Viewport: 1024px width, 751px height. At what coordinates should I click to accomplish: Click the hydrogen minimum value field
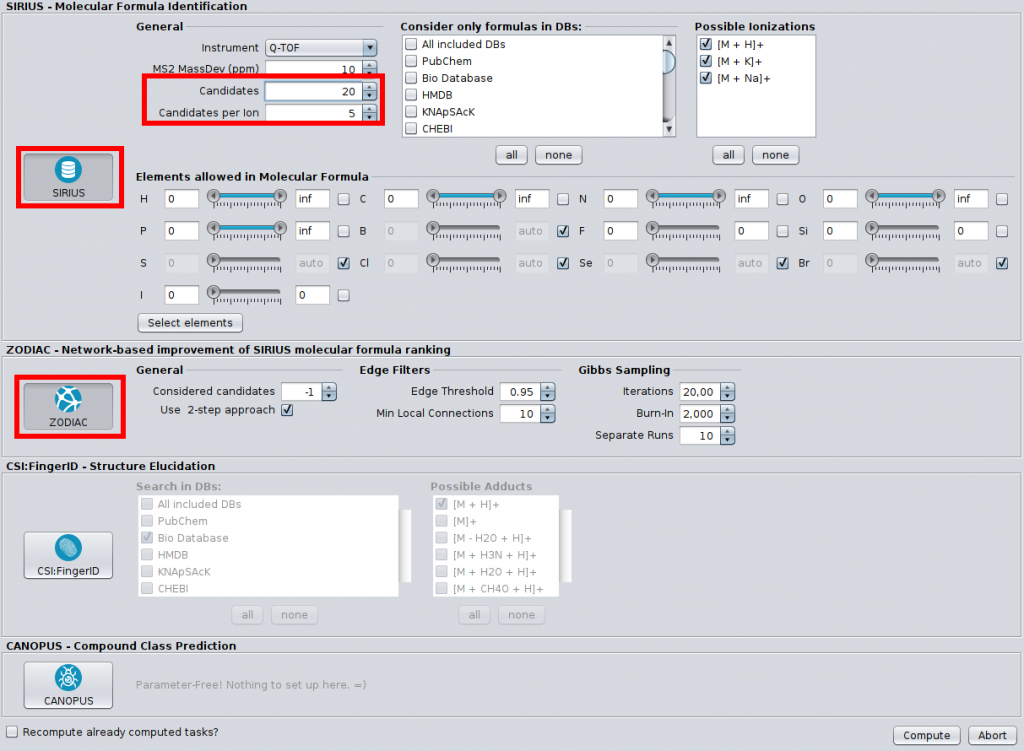(182, 199)
